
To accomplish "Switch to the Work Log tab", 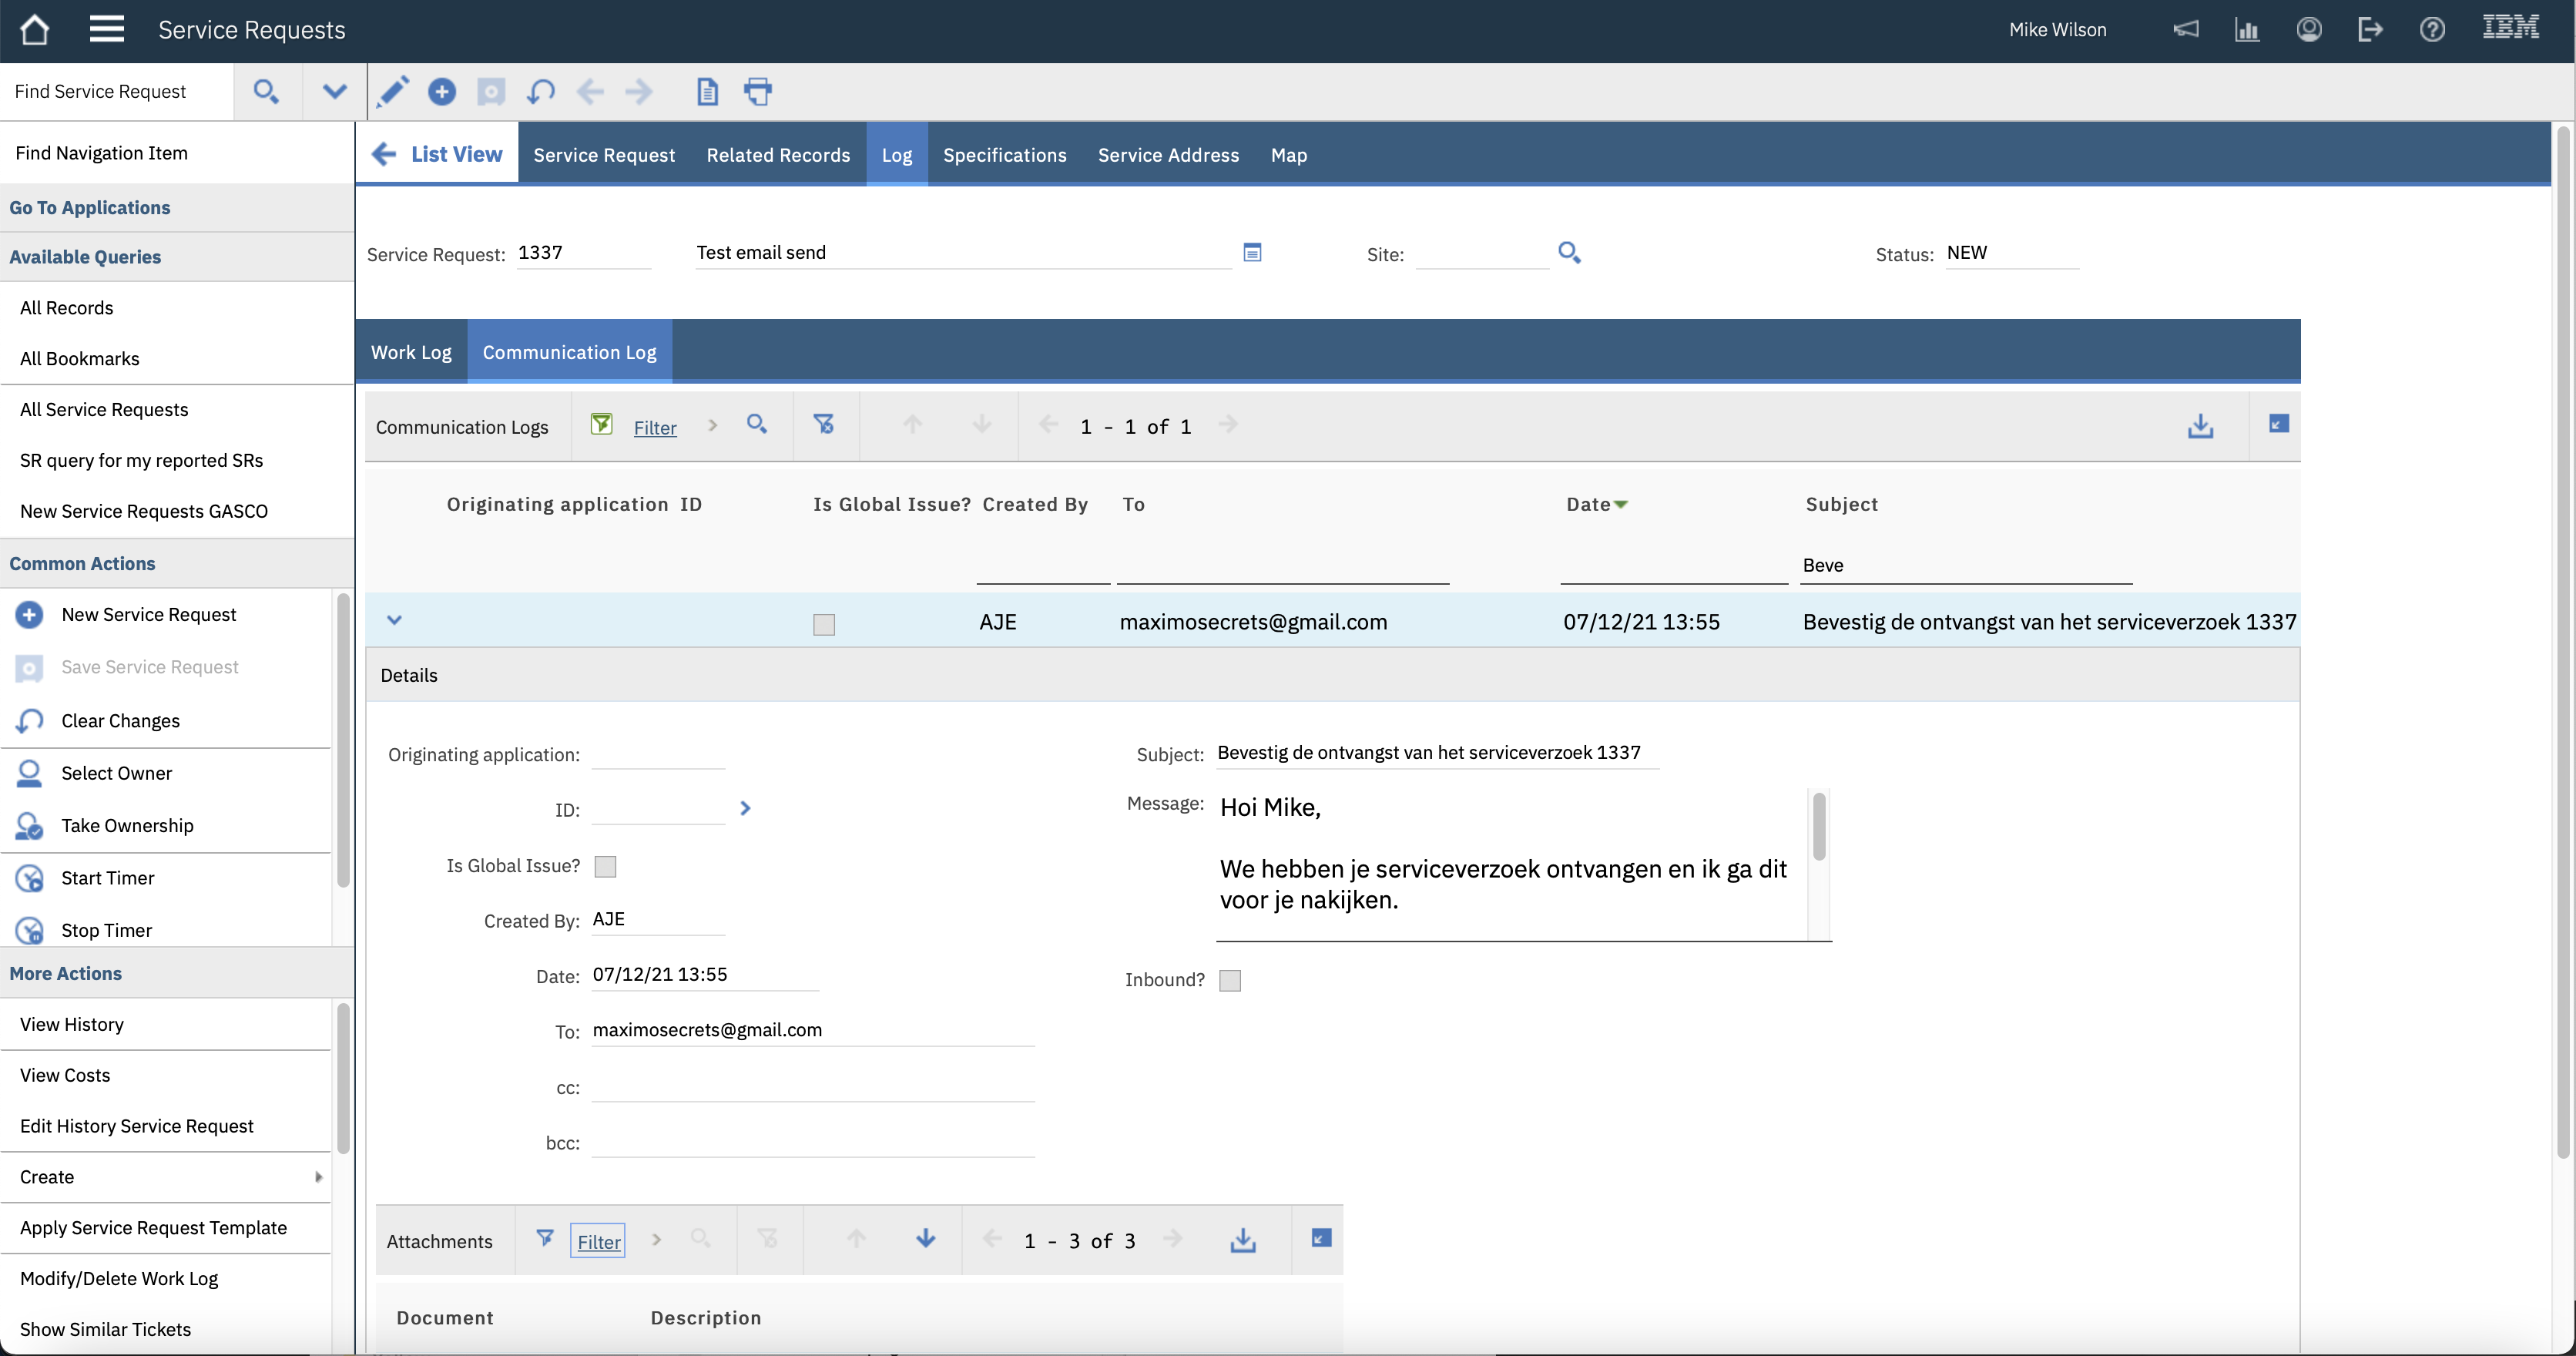I will point(411,352).
